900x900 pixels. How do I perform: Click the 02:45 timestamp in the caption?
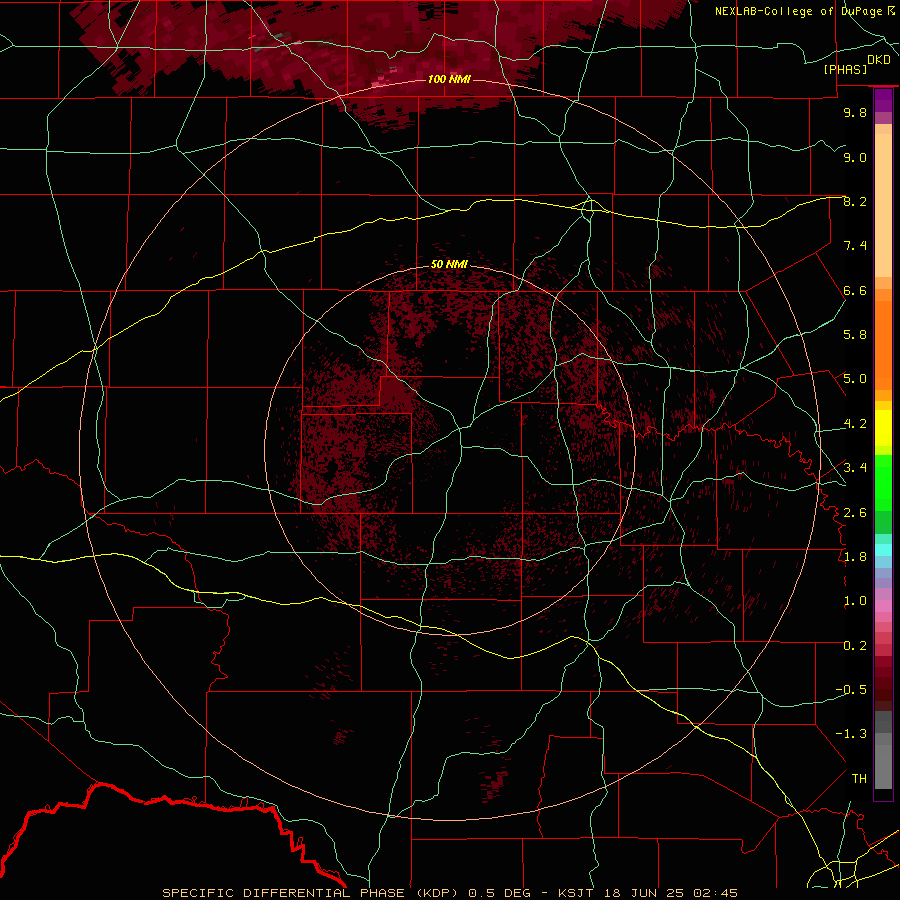click(x=717, y=893)
